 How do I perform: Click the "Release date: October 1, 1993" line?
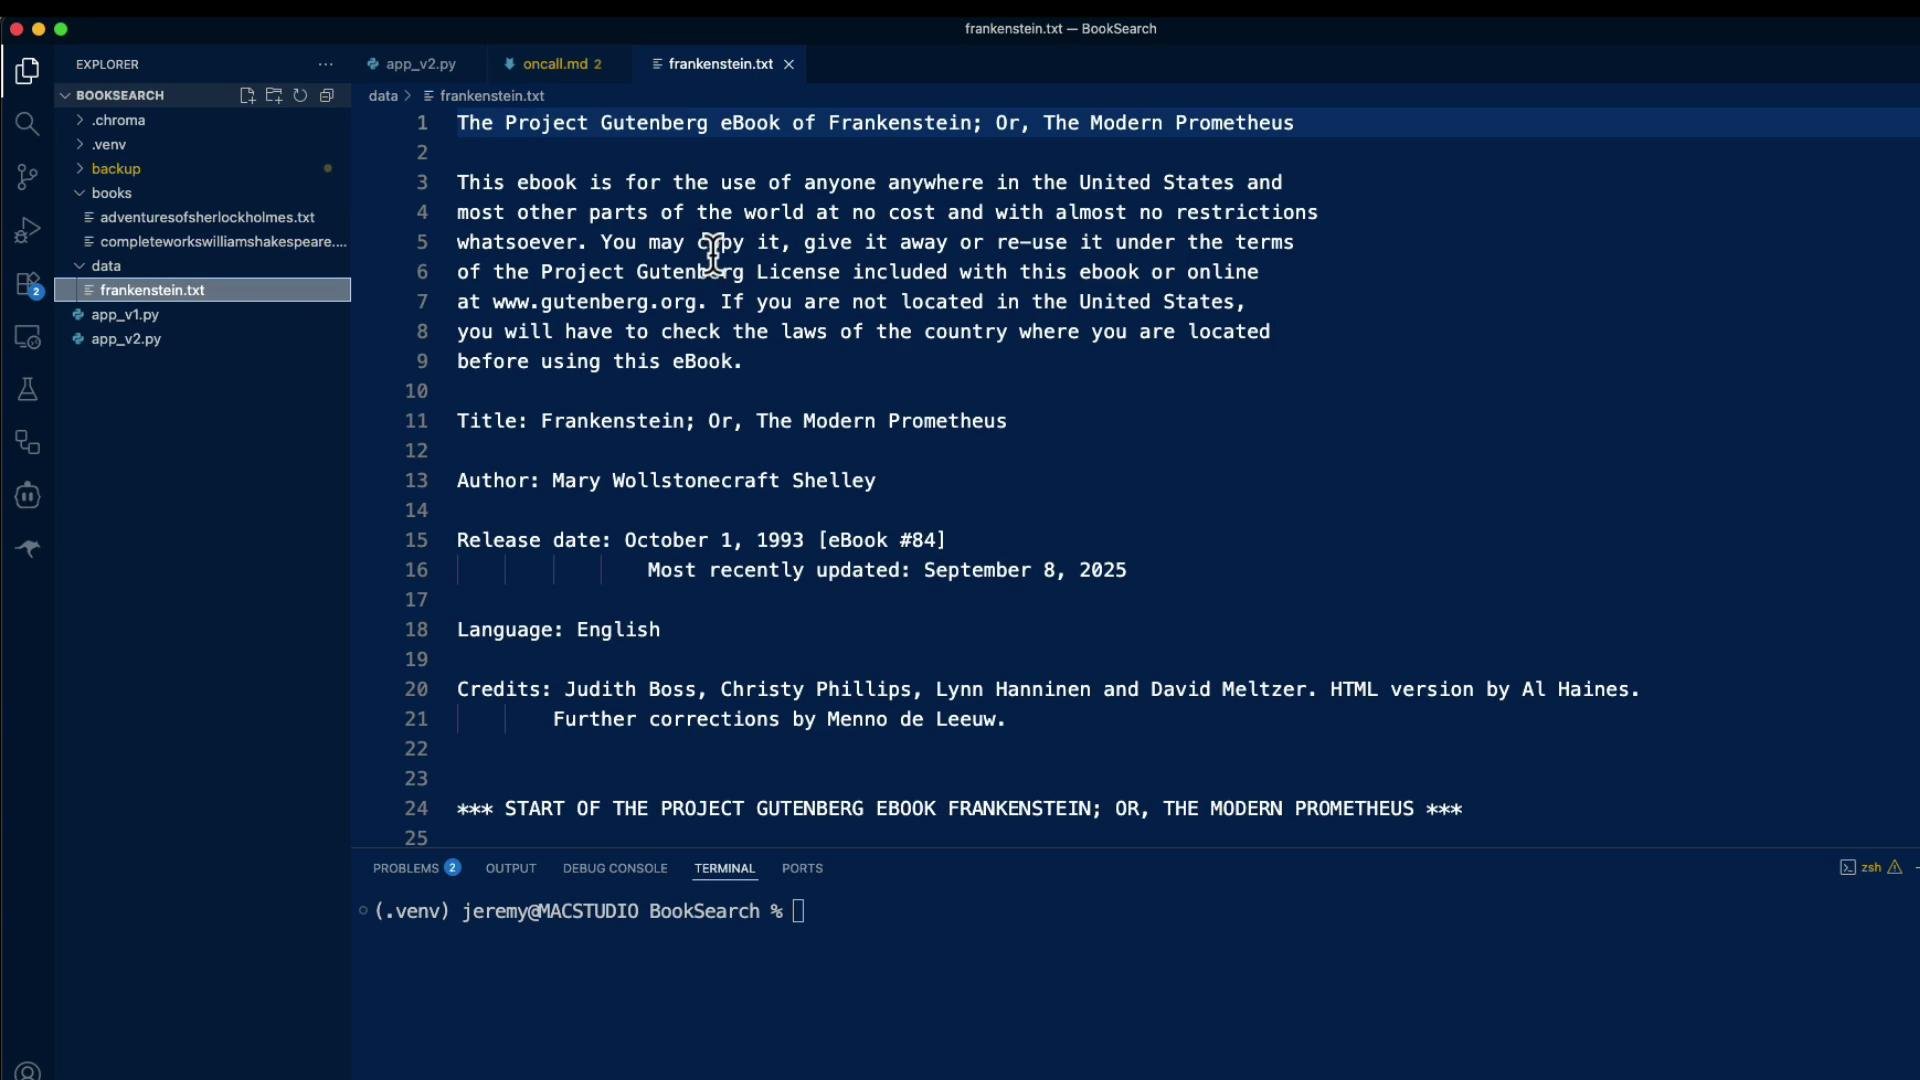[x=701, y=540]
